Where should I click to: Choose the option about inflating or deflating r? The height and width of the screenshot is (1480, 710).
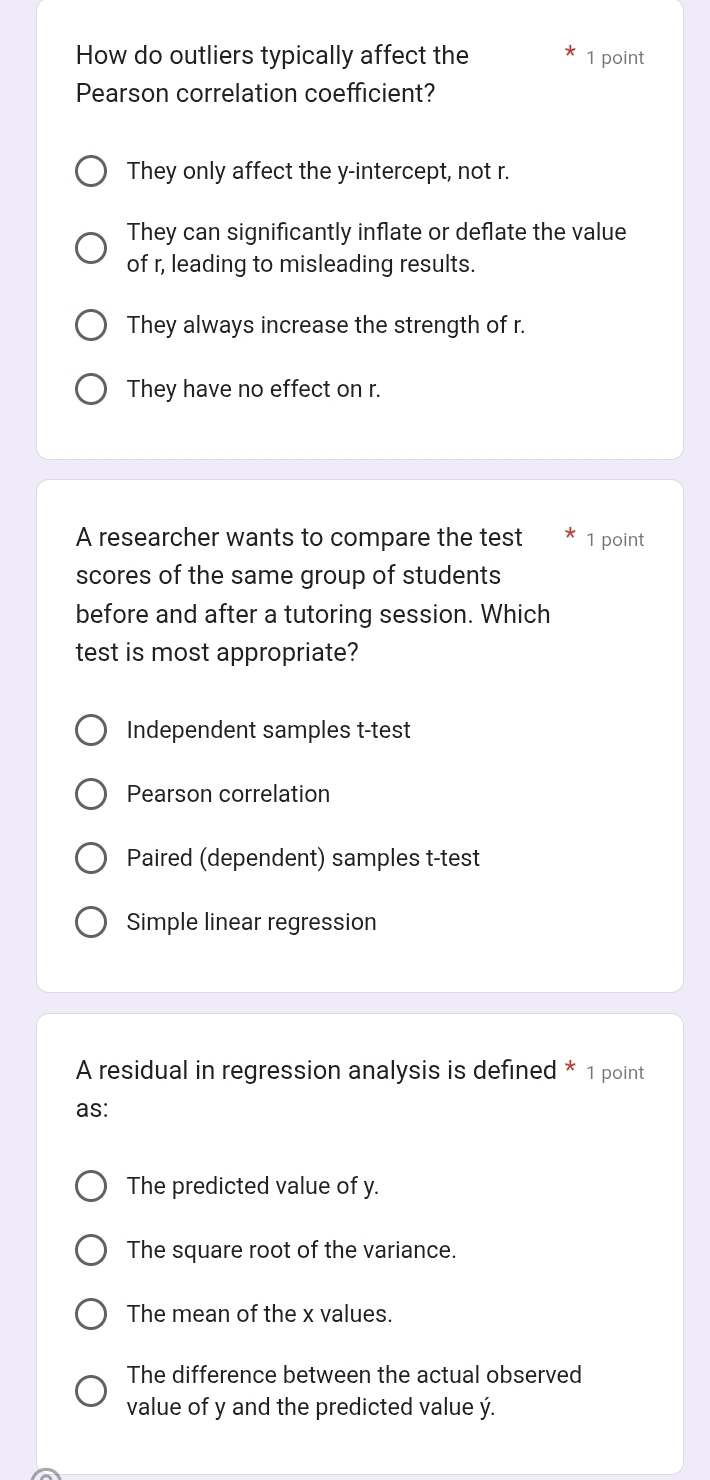pyautogui.click(x=91, y=248)
